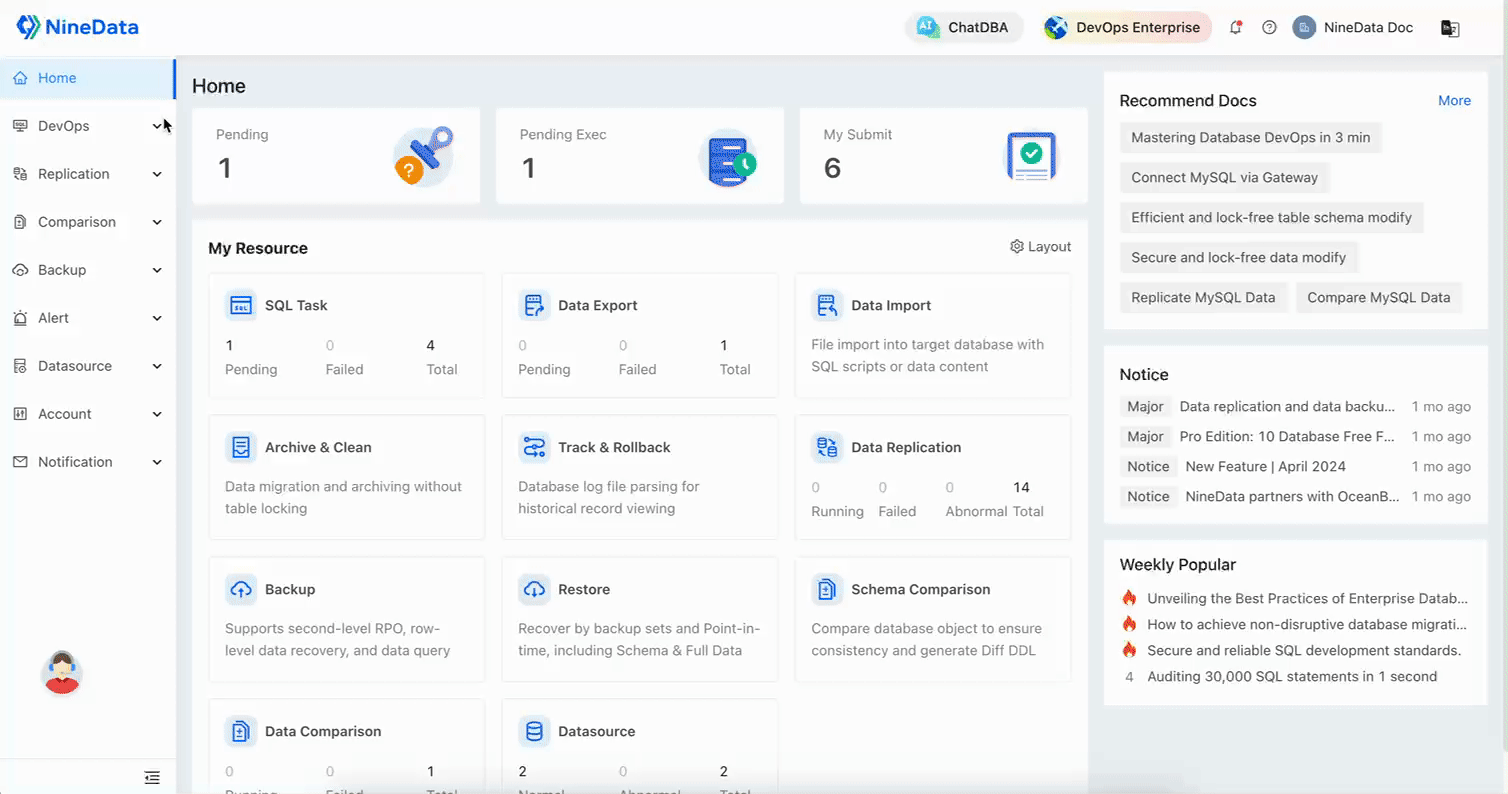This screenshot has width=1508, height=794.
Task: Open Replicate MySQL Data doc
Action: pyautogui.click(x=1204, y=298)
